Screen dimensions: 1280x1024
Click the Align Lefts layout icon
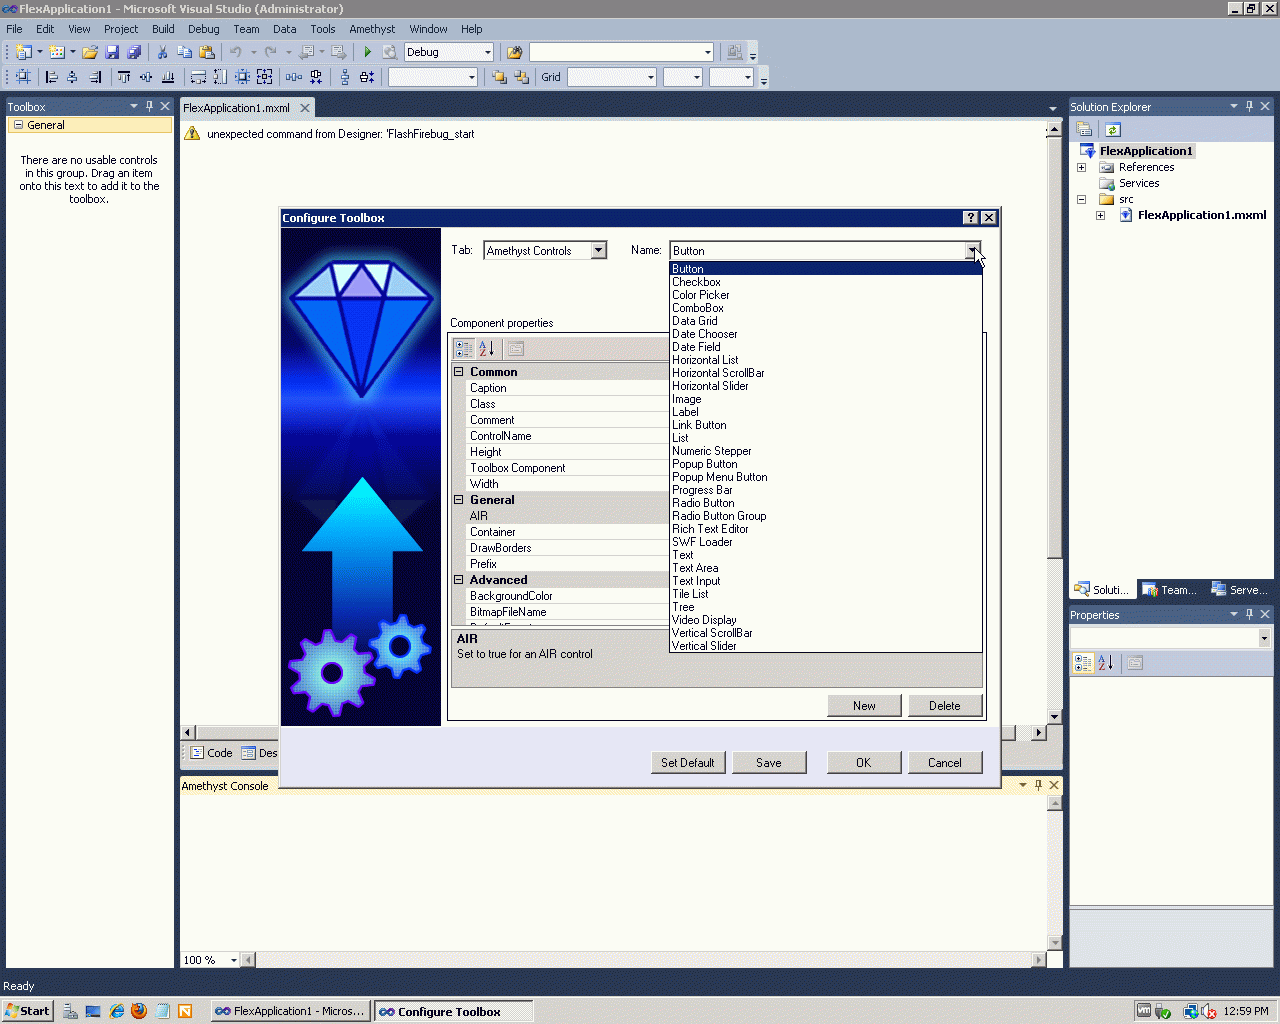pyautogui.click(x=52, y=77)
